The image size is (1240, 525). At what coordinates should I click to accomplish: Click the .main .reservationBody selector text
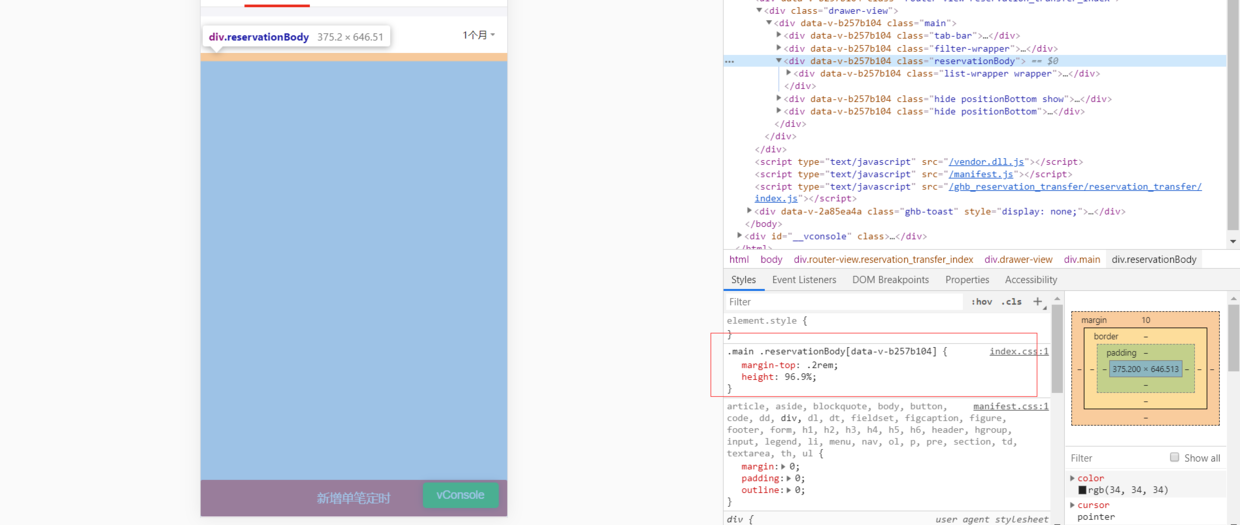pyautogui.click(x=832, y=352)
